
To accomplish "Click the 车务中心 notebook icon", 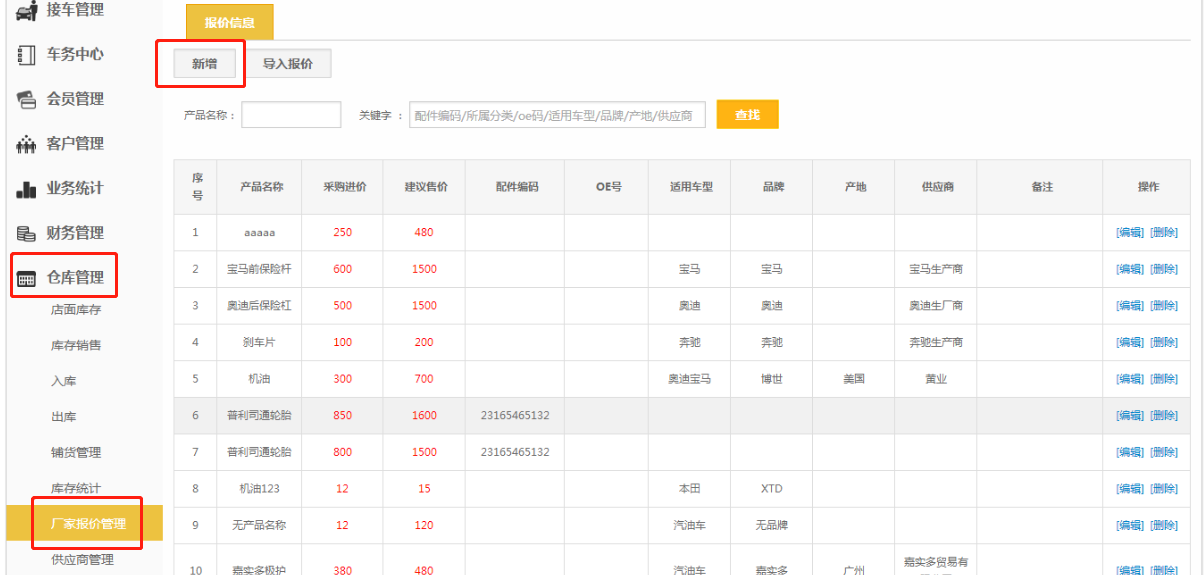I will 27,55.
